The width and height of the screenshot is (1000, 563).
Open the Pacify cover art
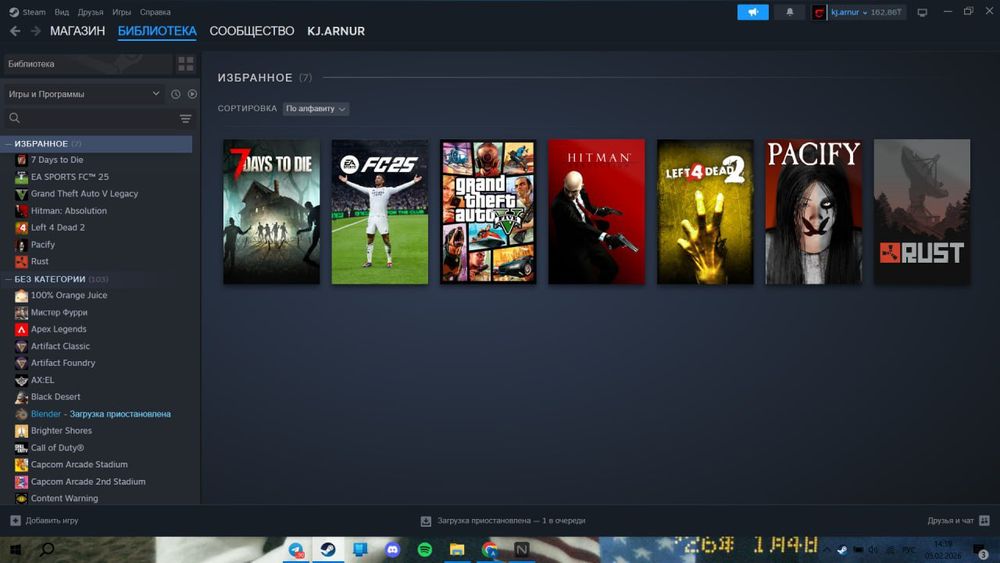click(813, 212)
